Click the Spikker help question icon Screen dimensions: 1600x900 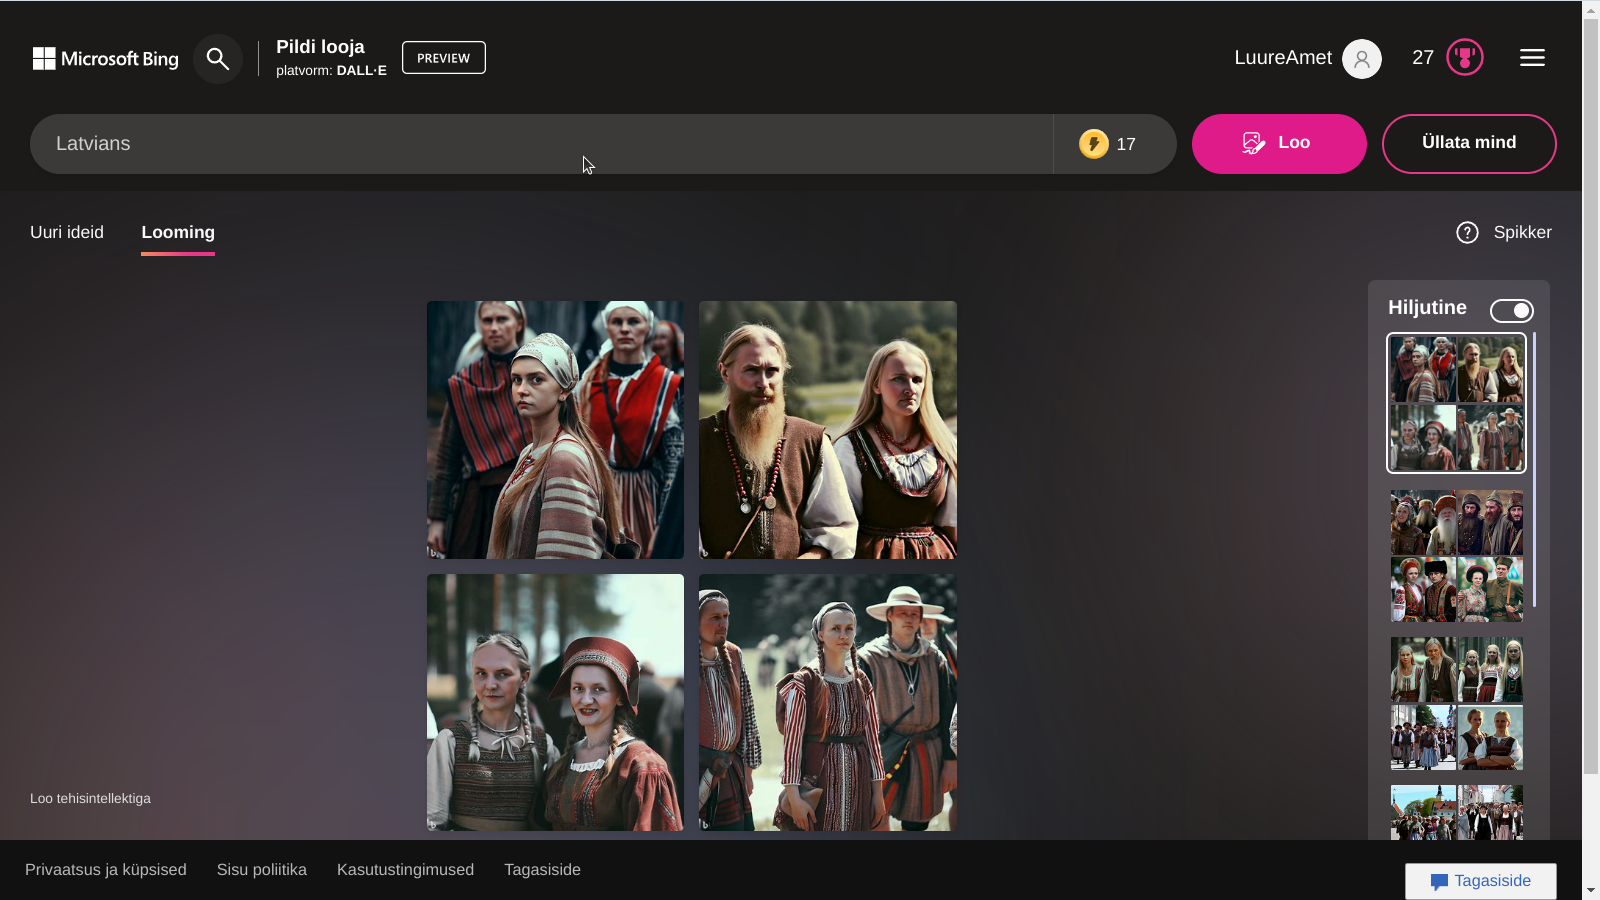coord(1467,233)
